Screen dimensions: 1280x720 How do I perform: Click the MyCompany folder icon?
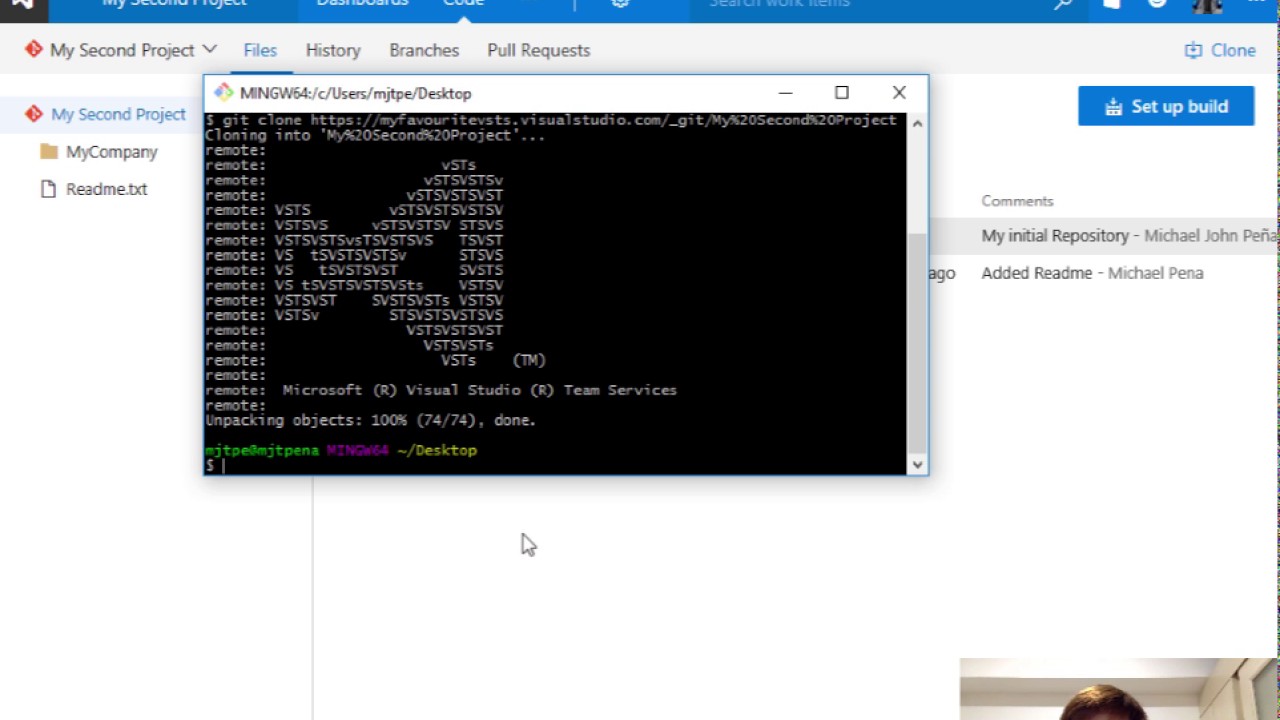(x=48, y=152)
